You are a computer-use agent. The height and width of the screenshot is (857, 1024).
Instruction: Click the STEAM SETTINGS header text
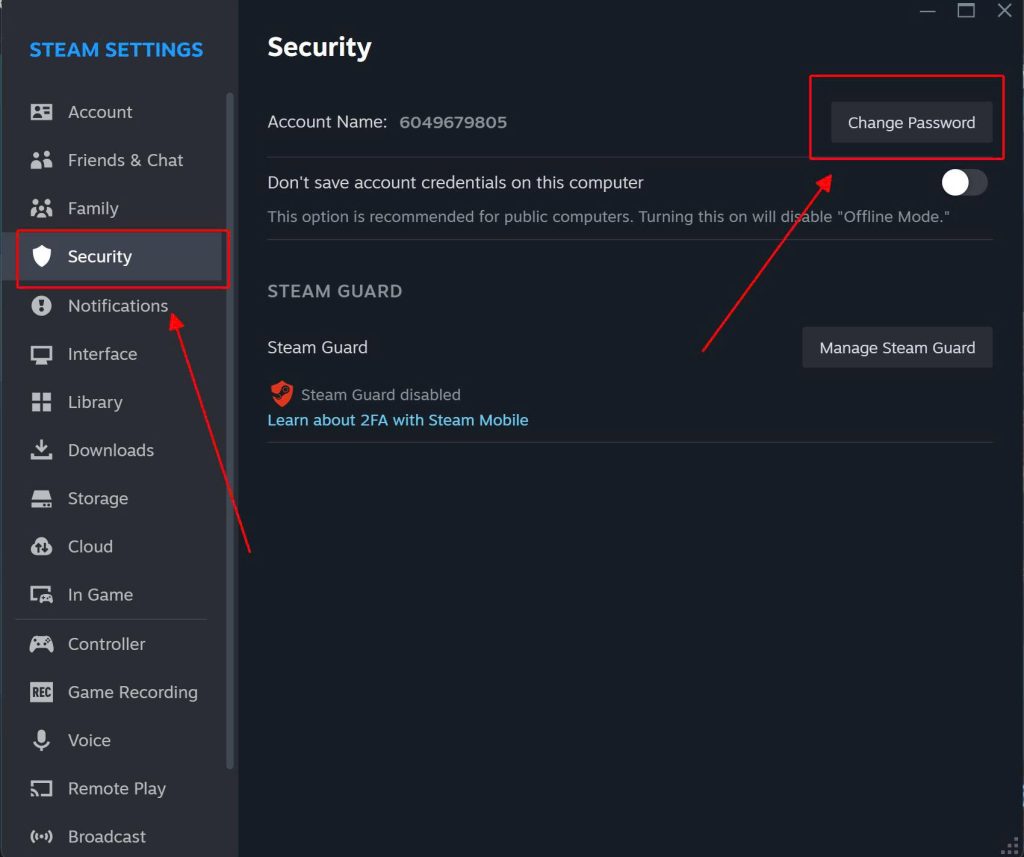[x=116, y=50]
